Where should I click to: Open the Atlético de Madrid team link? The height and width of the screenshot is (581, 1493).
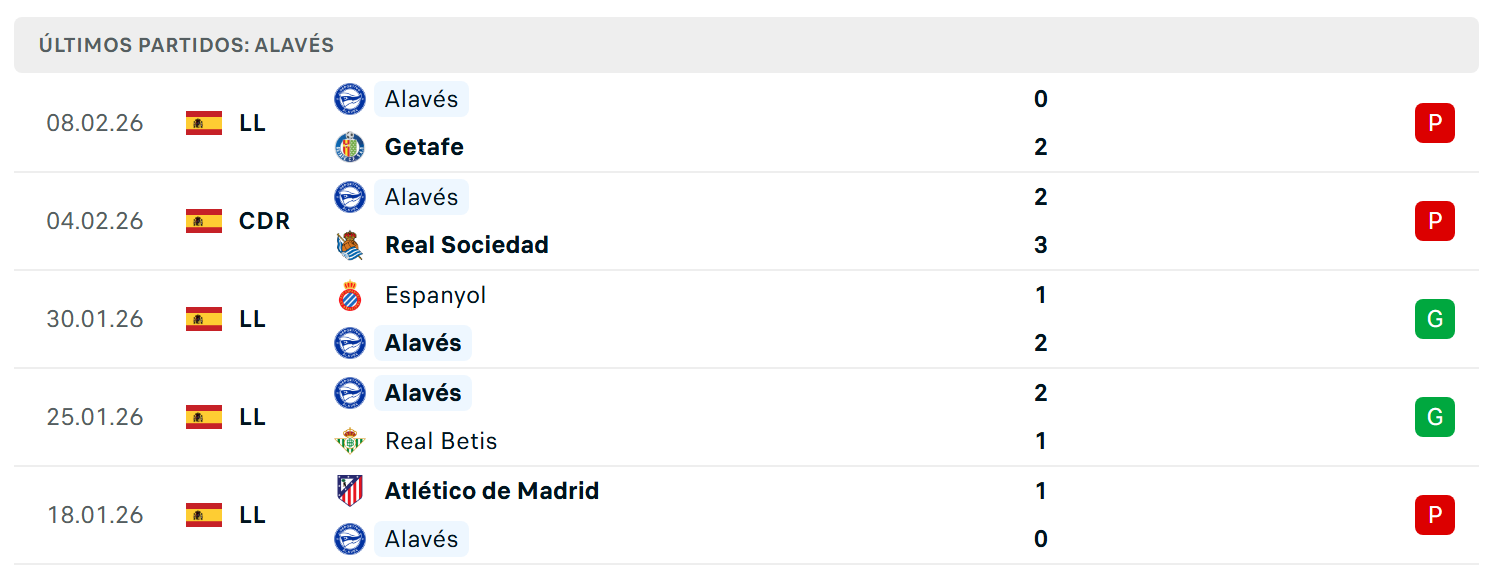pos(492,491)
